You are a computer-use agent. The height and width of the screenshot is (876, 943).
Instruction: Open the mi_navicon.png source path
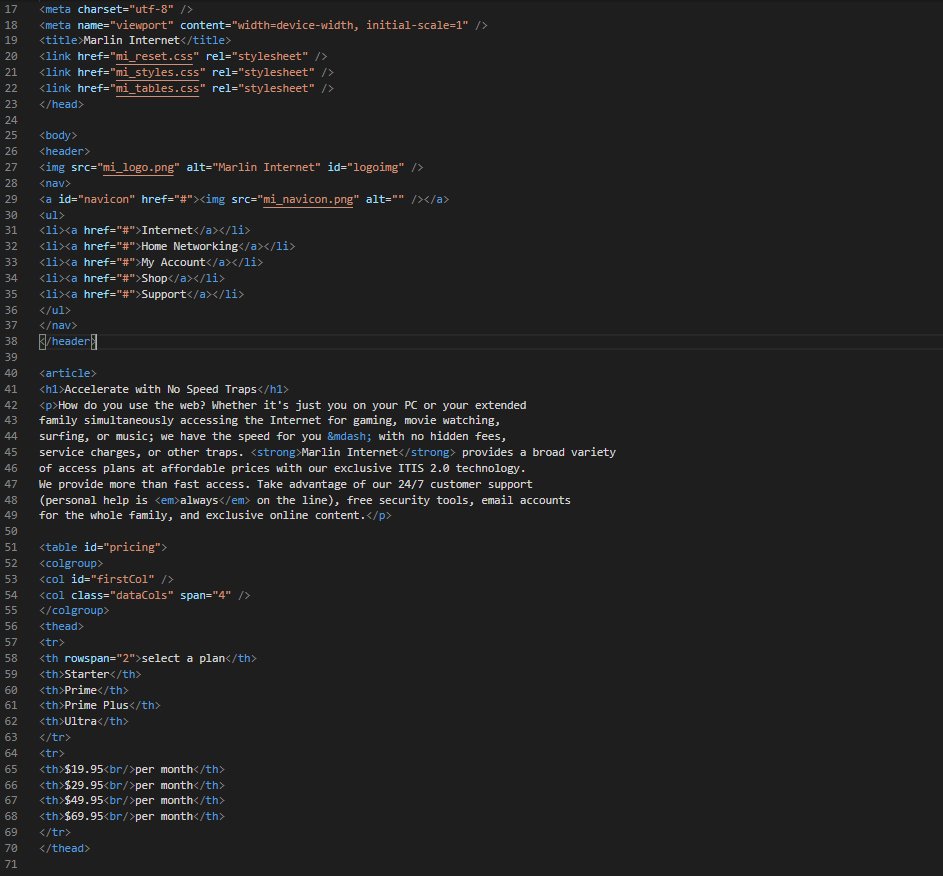pyautogui.click(x=309, y=199)
